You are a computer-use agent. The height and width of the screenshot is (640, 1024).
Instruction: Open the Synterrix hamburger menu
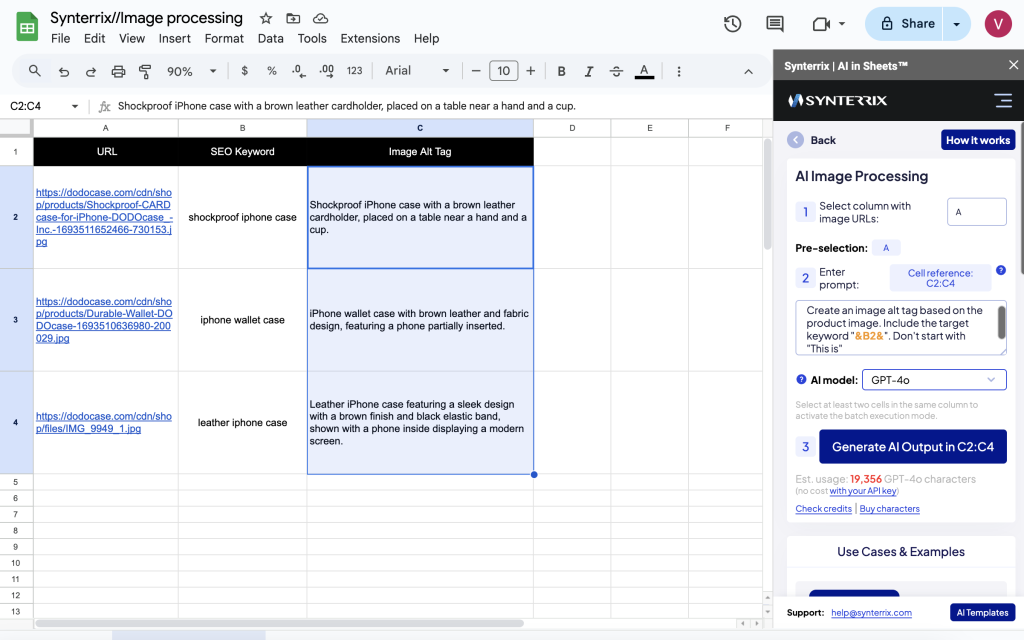pyautogui.click(x=1003, y=101)
